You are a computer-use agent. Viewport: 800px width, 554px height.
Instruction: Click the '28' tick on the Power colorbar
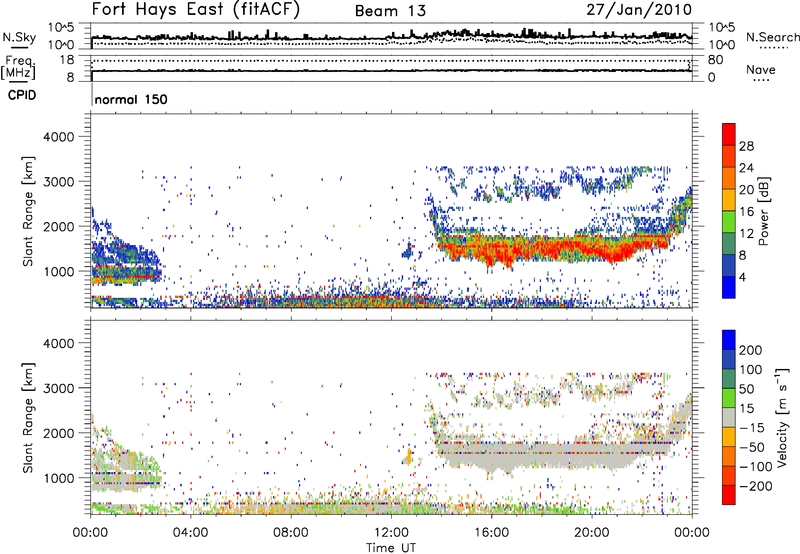[x=746, y=146]
